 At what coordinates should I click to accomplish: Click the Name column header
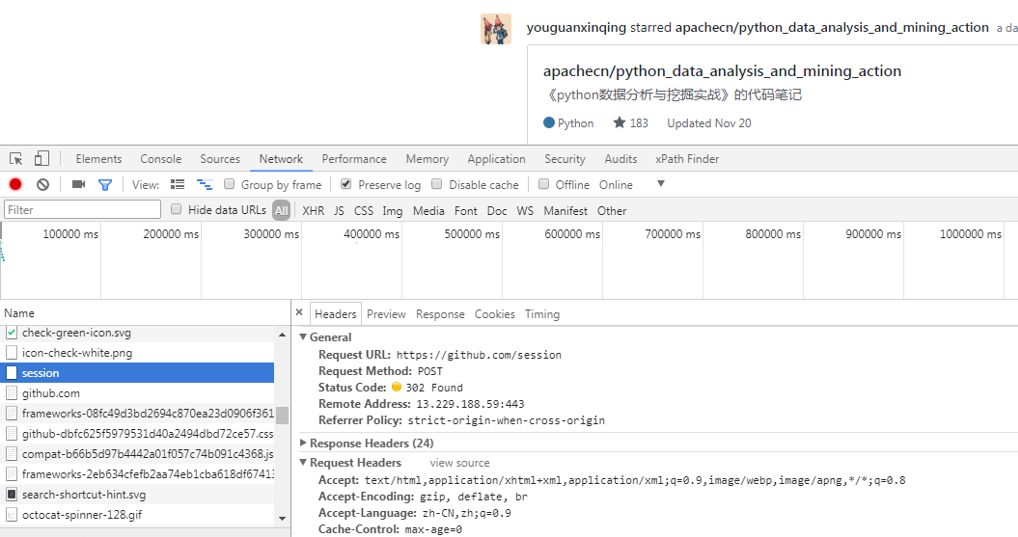click(x=145, y=313)
